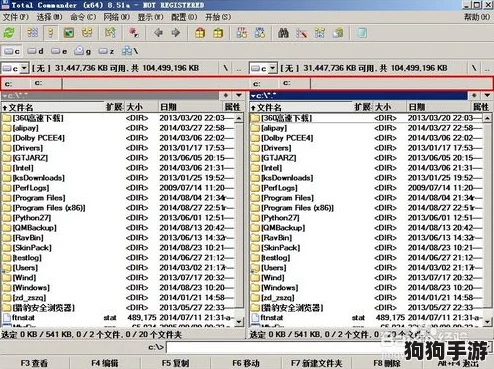The image size is (494, 369).
Task: Open the left panel drive dropdown
Action: click(x=24, y=68)
